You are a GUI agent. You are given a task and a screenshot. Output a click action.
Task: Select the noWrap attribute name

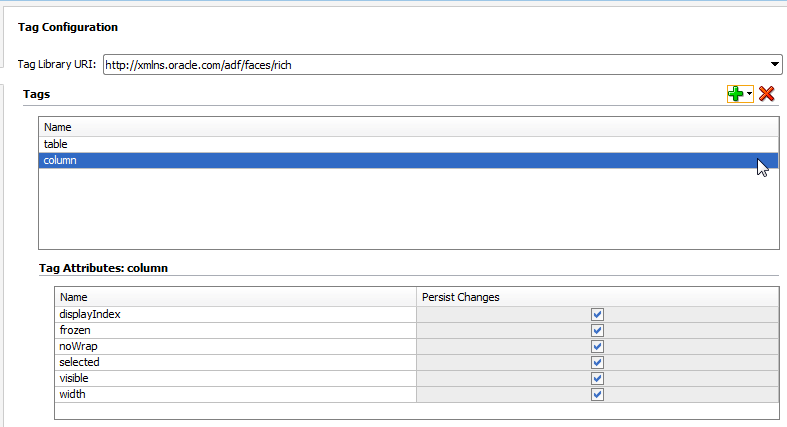(235, 347)
